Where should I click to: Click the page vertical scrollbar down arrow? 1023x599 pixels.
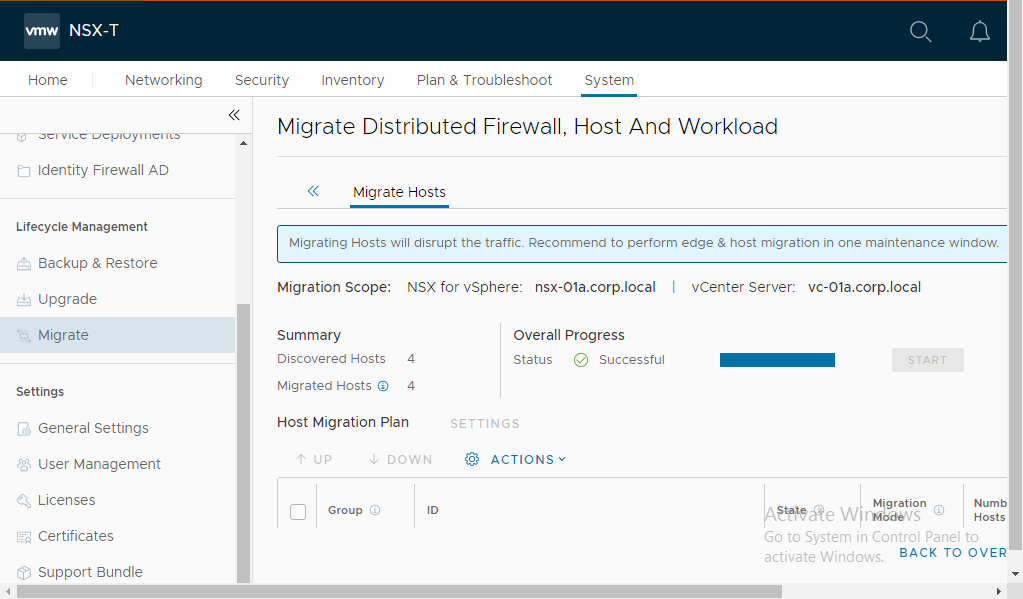[x=1015, y=574]
